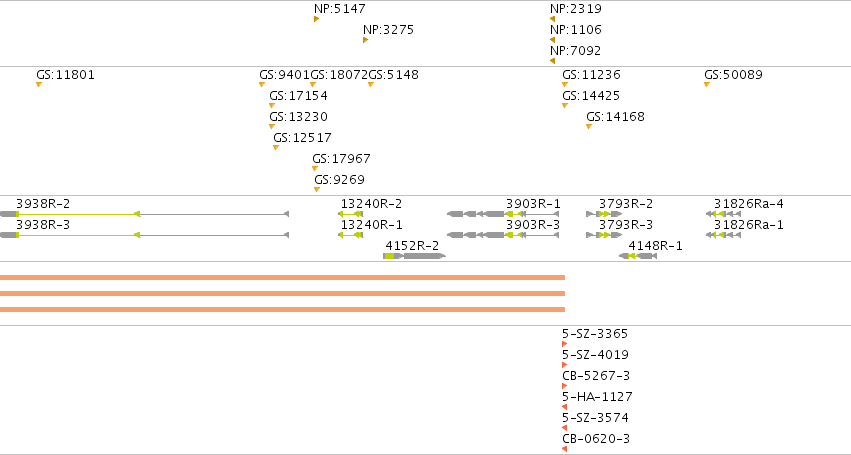The height and width of the screenshot is (455, 851).
Task: Click the GS:9401 insertion marker
Action: [x=262, y=85]
